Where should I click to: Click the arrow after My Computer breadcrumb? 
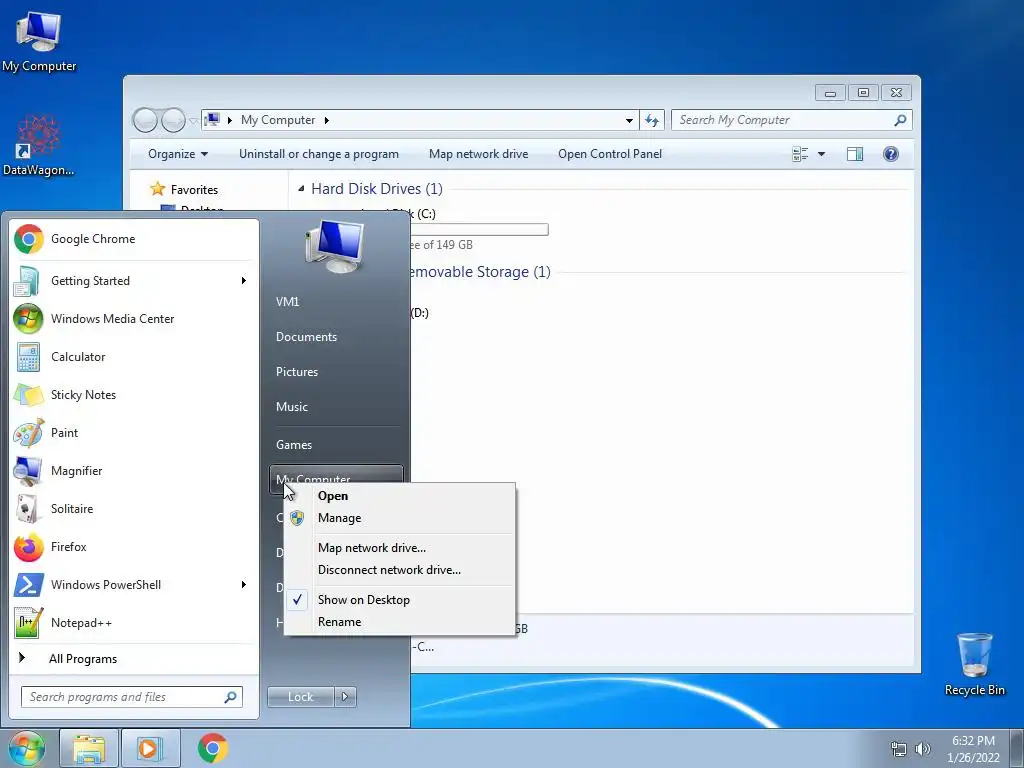click(327, 120)
